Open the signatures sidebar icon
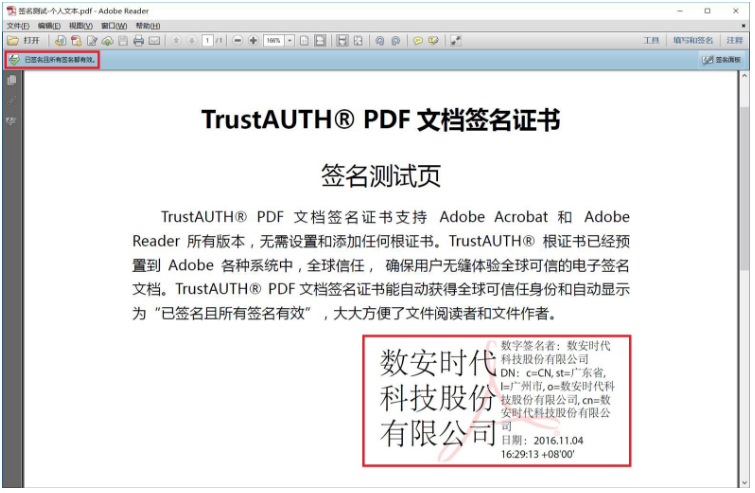755x493 pixels. click(12, 121)
